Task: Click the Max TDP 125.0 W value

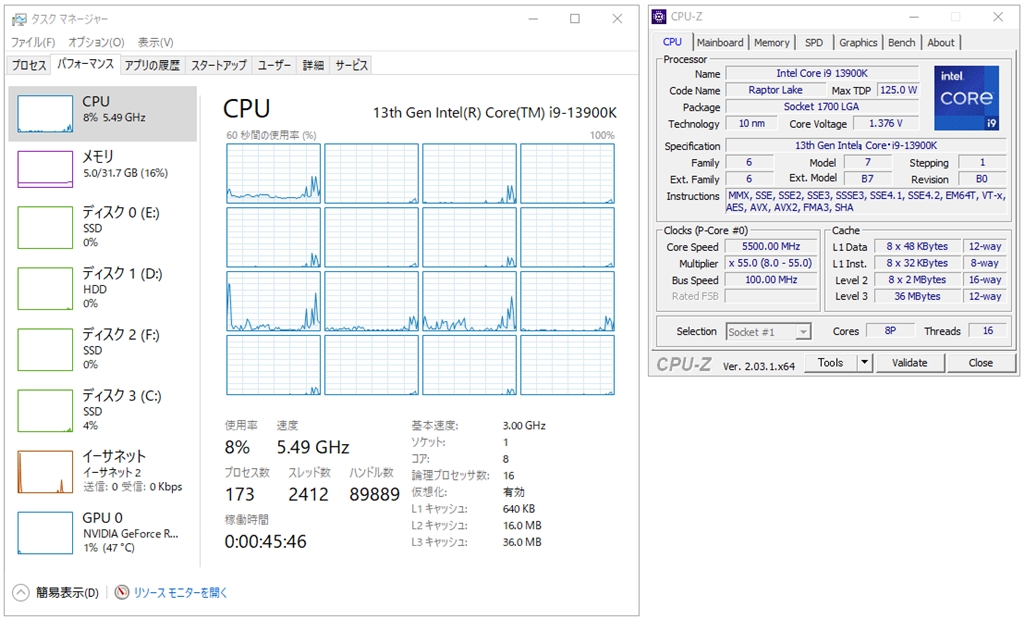Action: (x=898, y=90)
